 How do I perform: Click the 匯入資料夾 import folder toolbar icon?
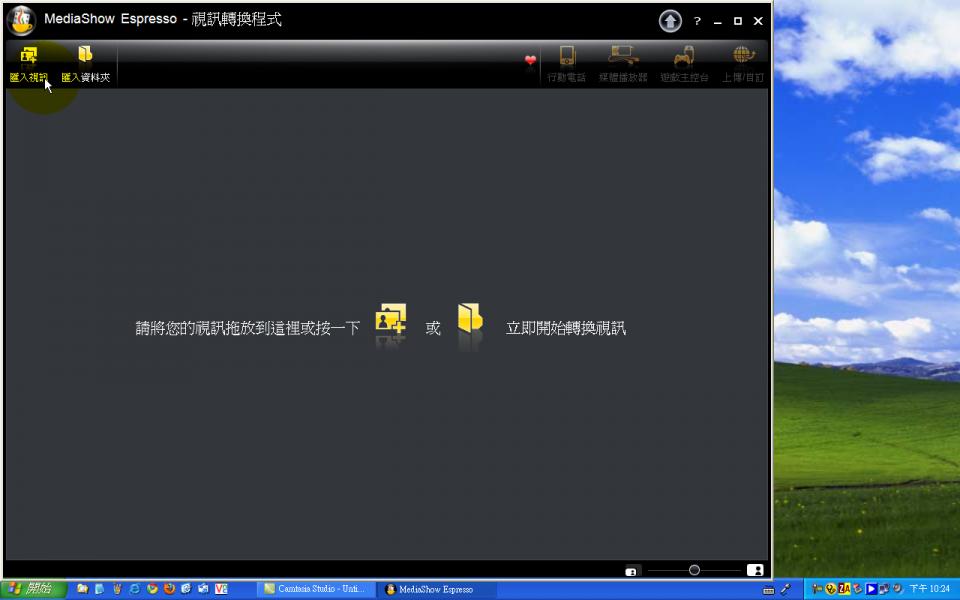pos(85,55)
